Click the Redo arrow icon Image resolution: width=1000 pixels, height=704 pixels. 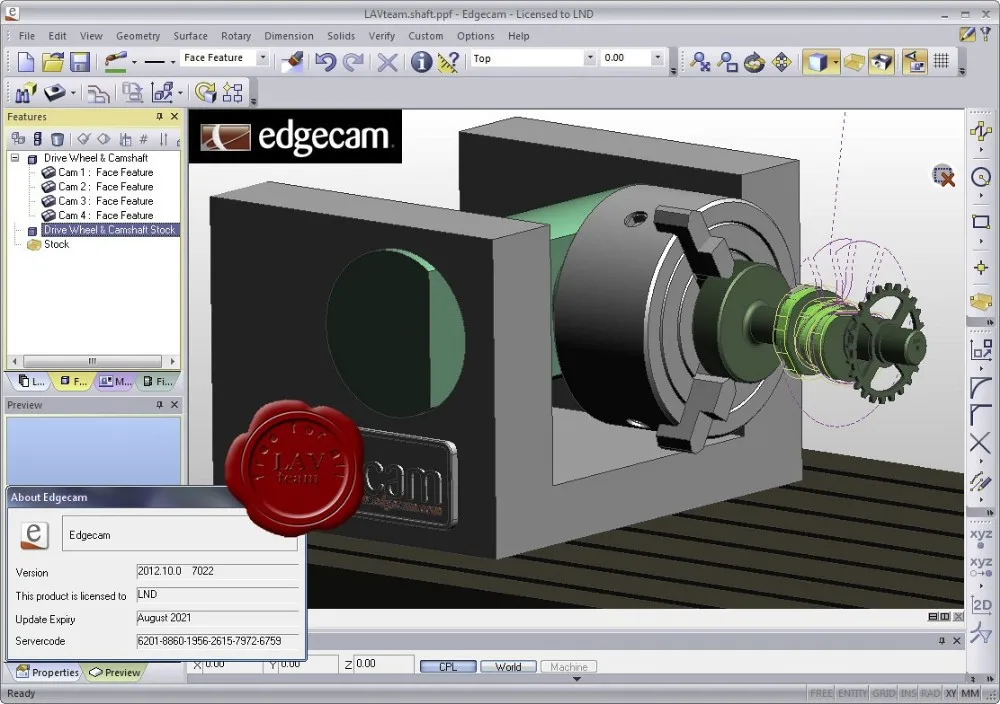353,62
